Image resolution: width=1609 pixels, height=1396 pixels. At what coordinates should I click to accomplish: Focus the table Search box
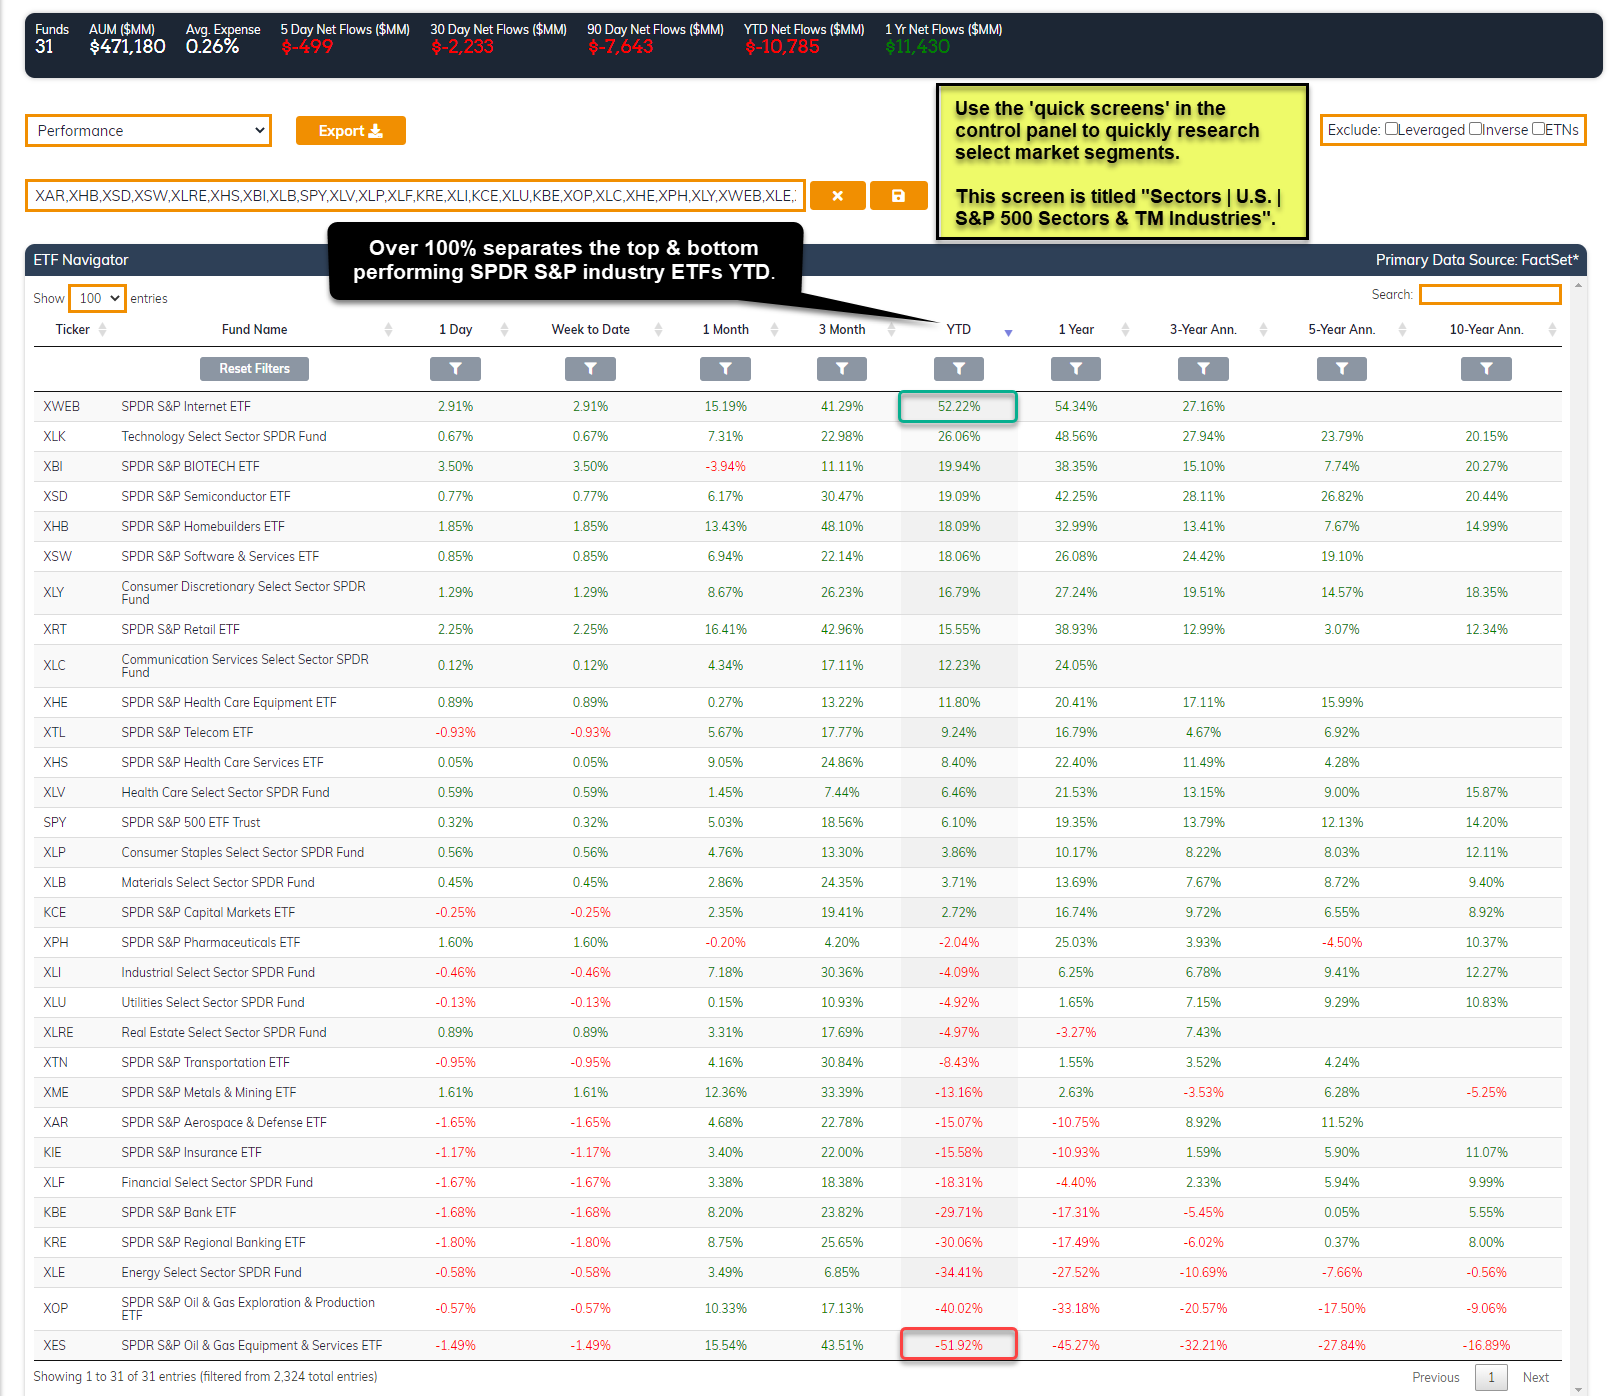[1490, 294]
